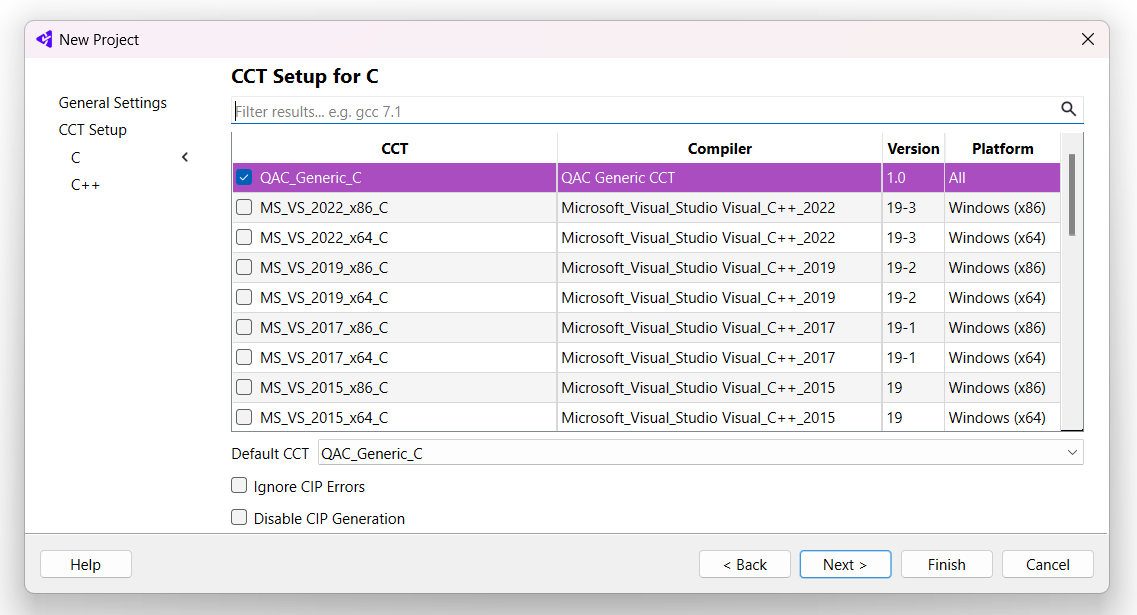This screenshot has height=615, width=1137.
Task: Click version cell of MS_VS_2019_x64_C row
Action: pos(913,297)
